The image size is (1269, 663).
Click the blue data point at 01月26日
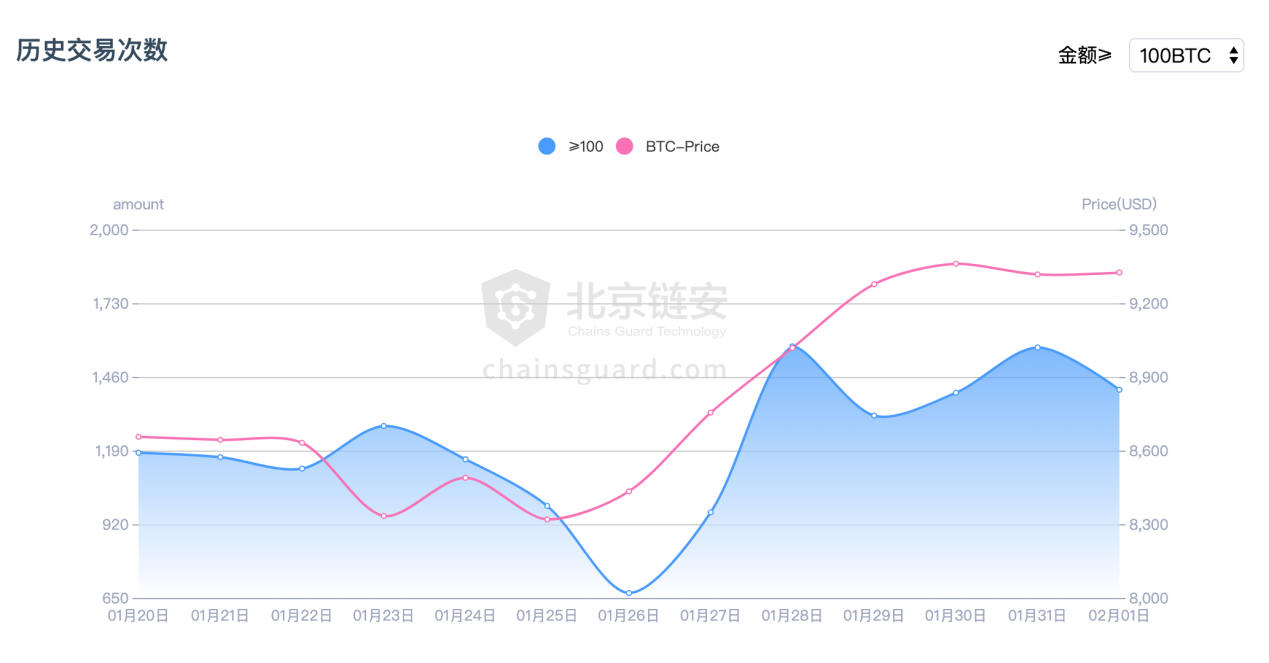[x=629, y=593]
